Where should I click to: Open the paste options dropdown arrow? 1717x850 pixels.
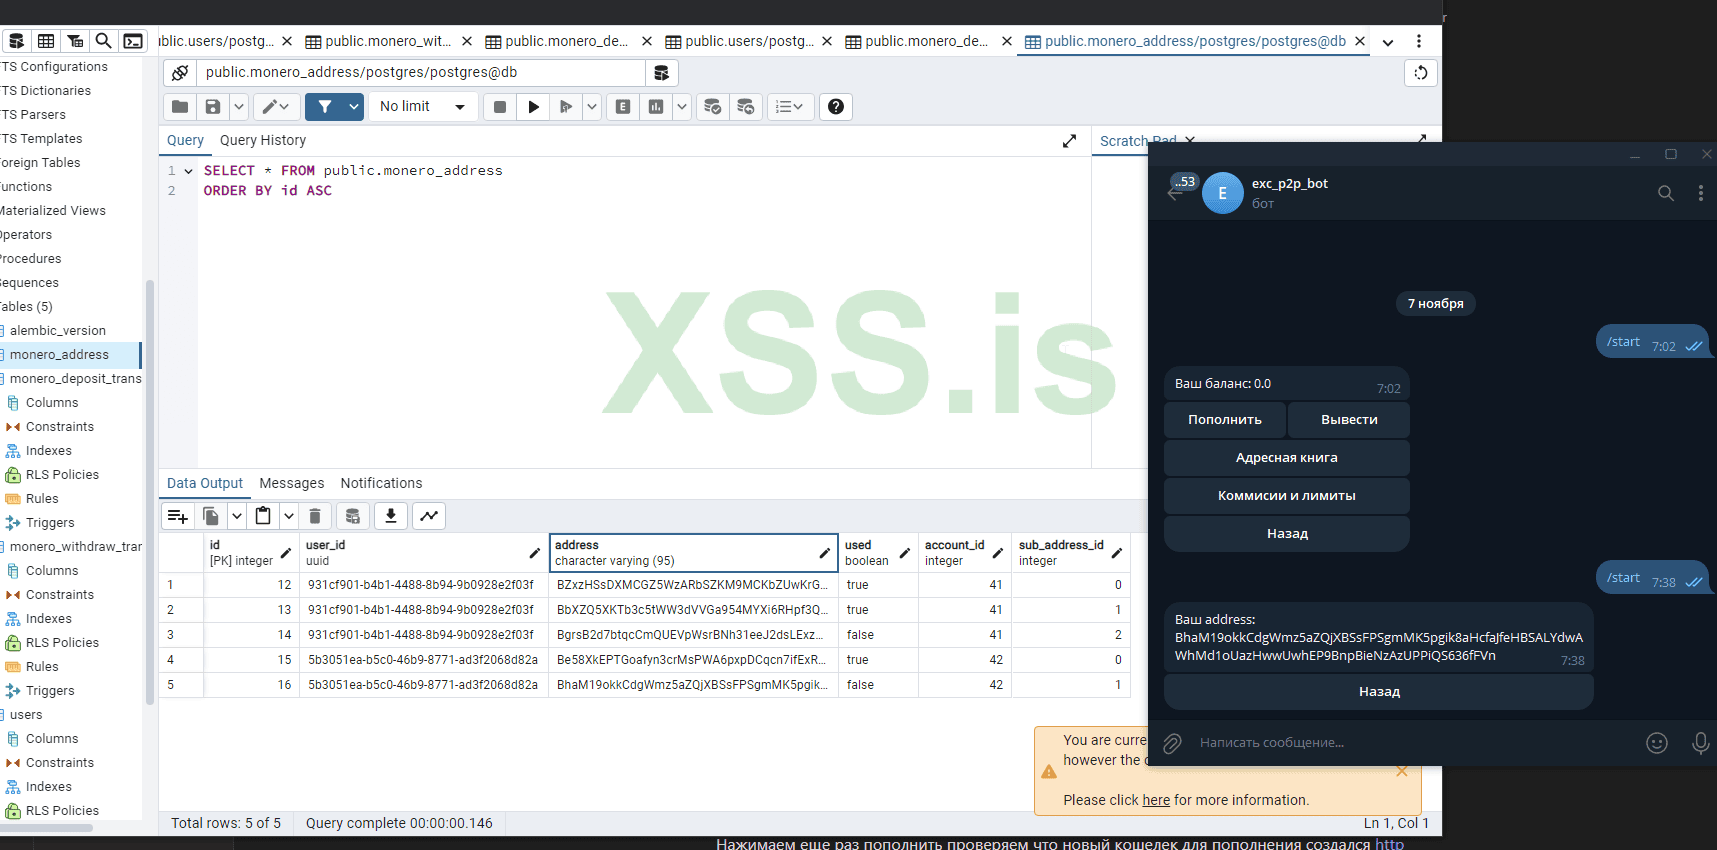[289, 516]
